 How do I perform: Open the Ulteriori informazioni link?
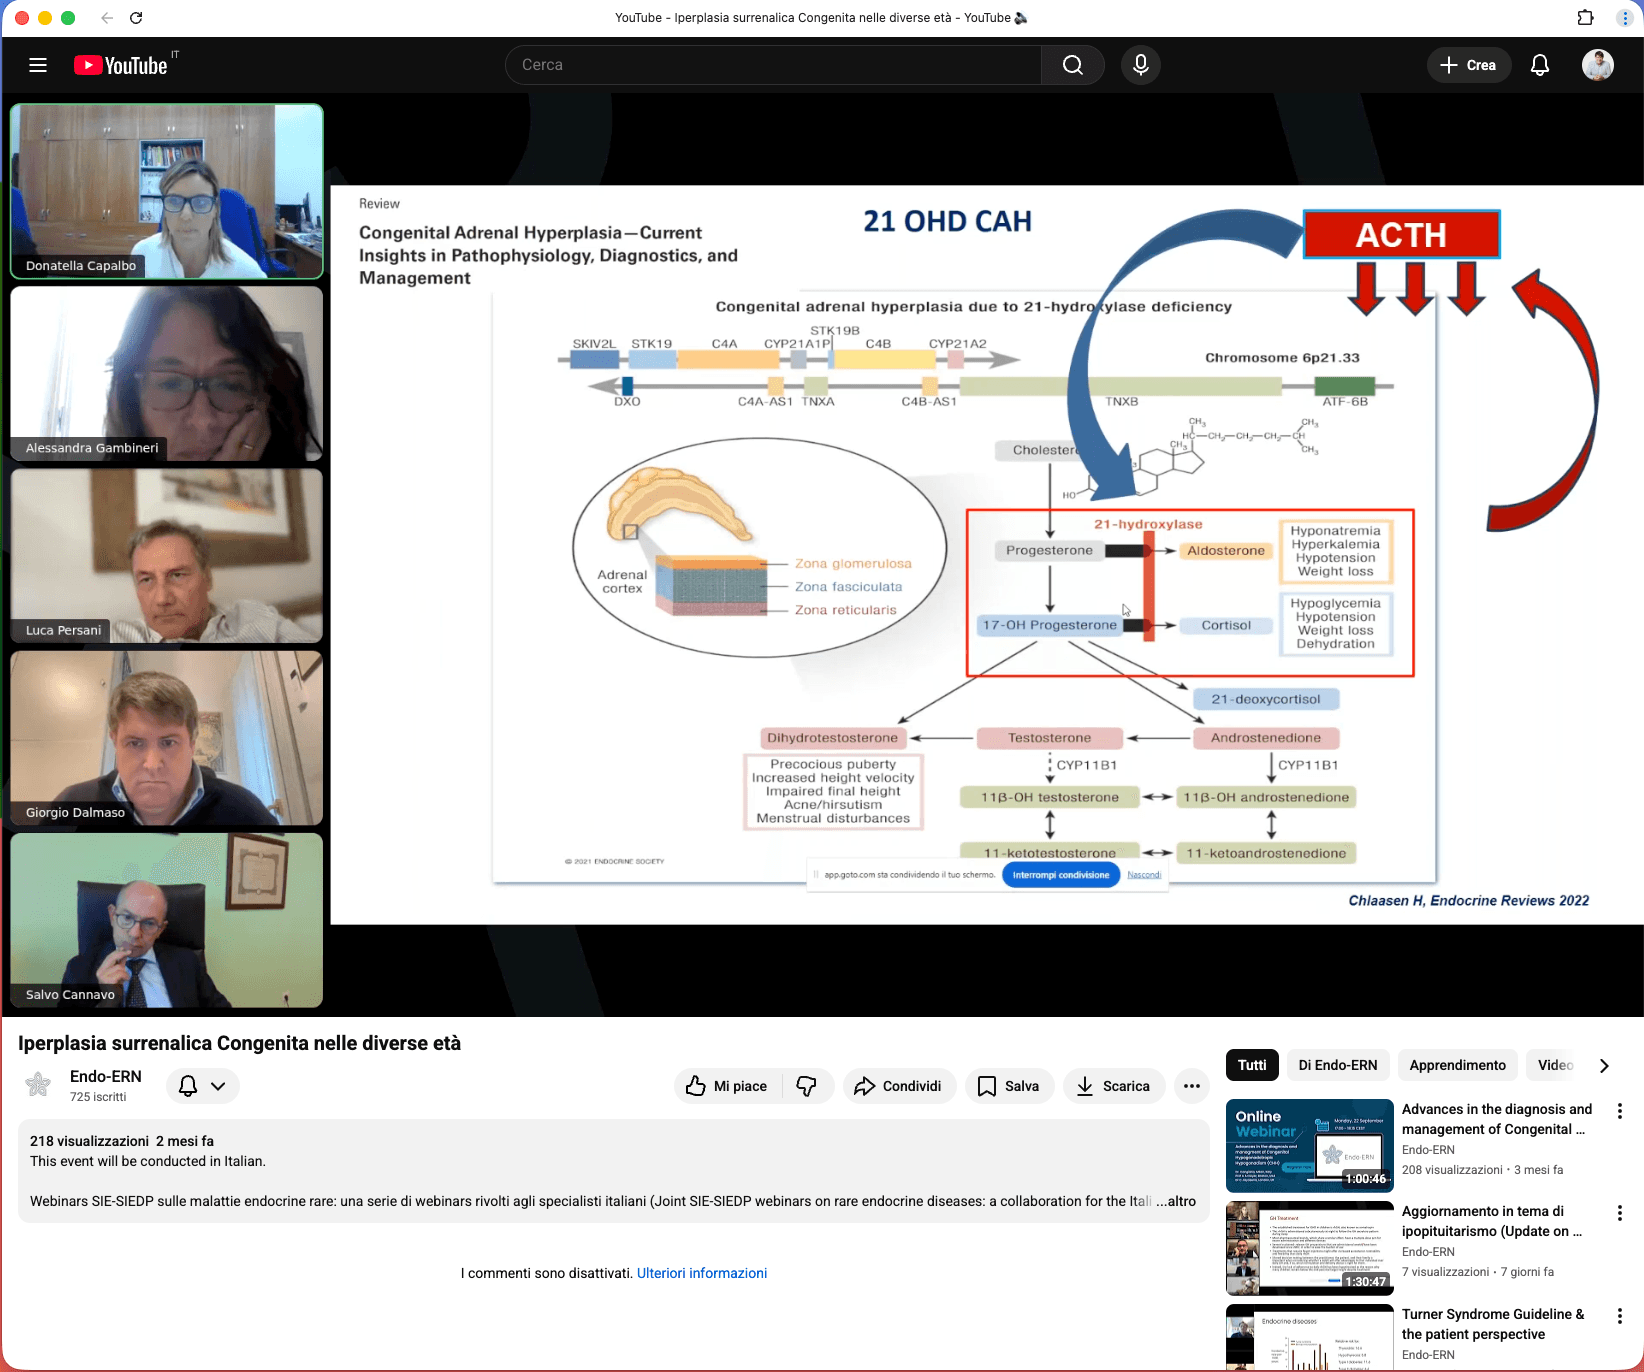pyautogui.click(x=702, y=1273)
